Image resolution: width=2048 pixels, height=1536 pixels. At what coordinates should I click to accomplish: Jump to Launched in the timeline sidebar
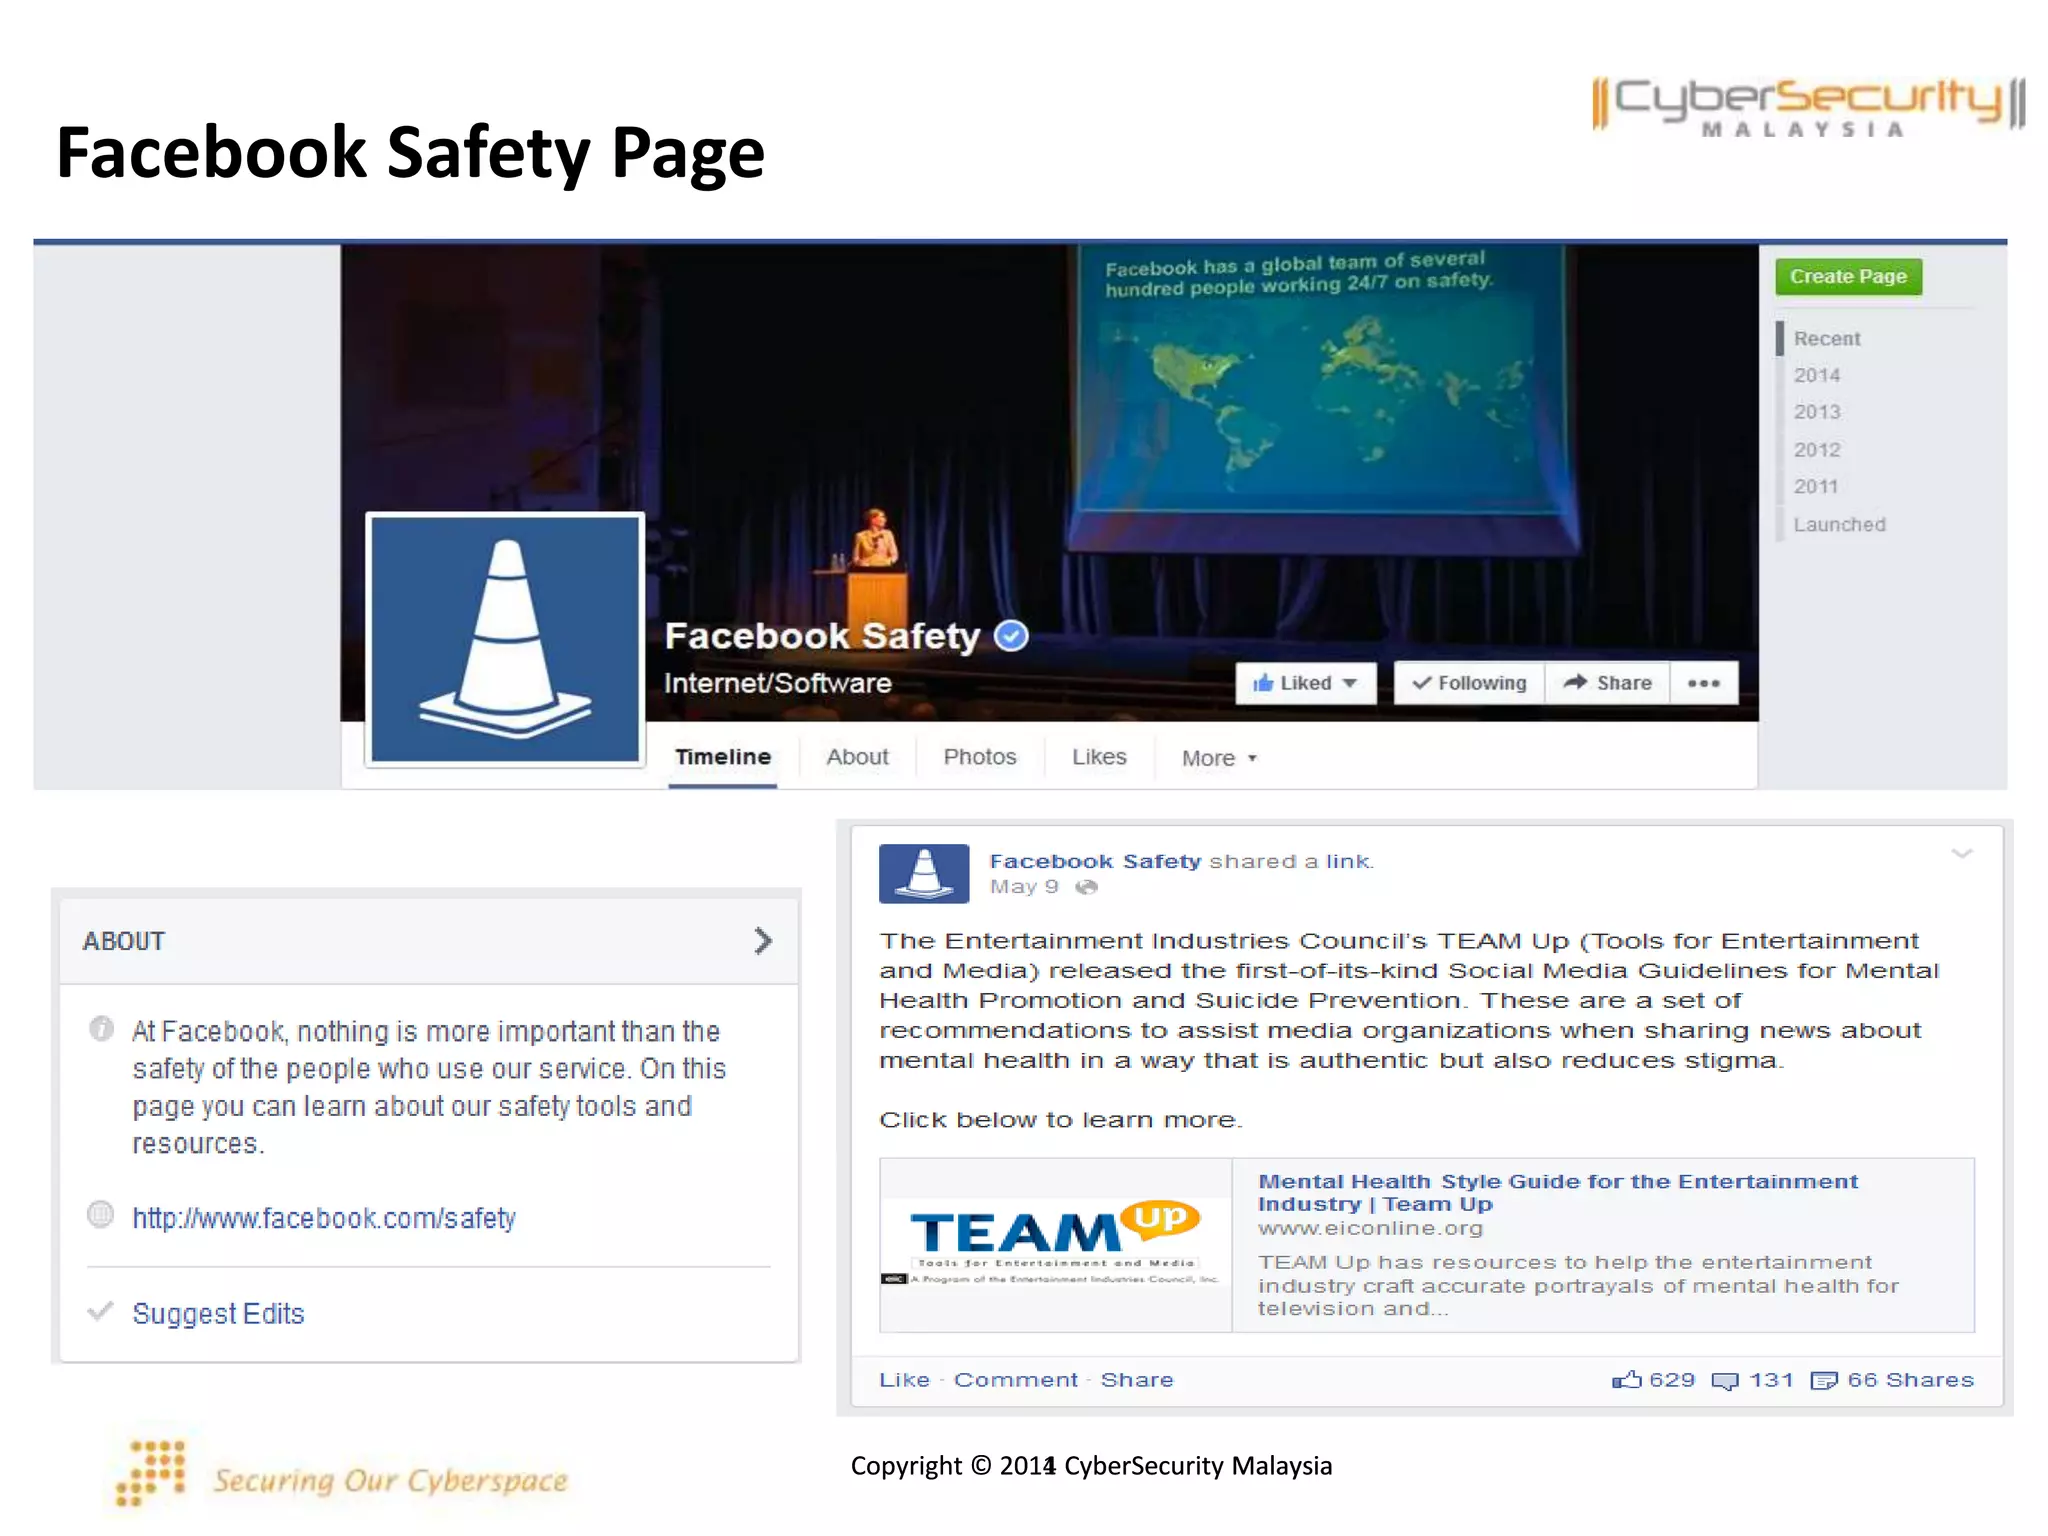pos(1839,525)
